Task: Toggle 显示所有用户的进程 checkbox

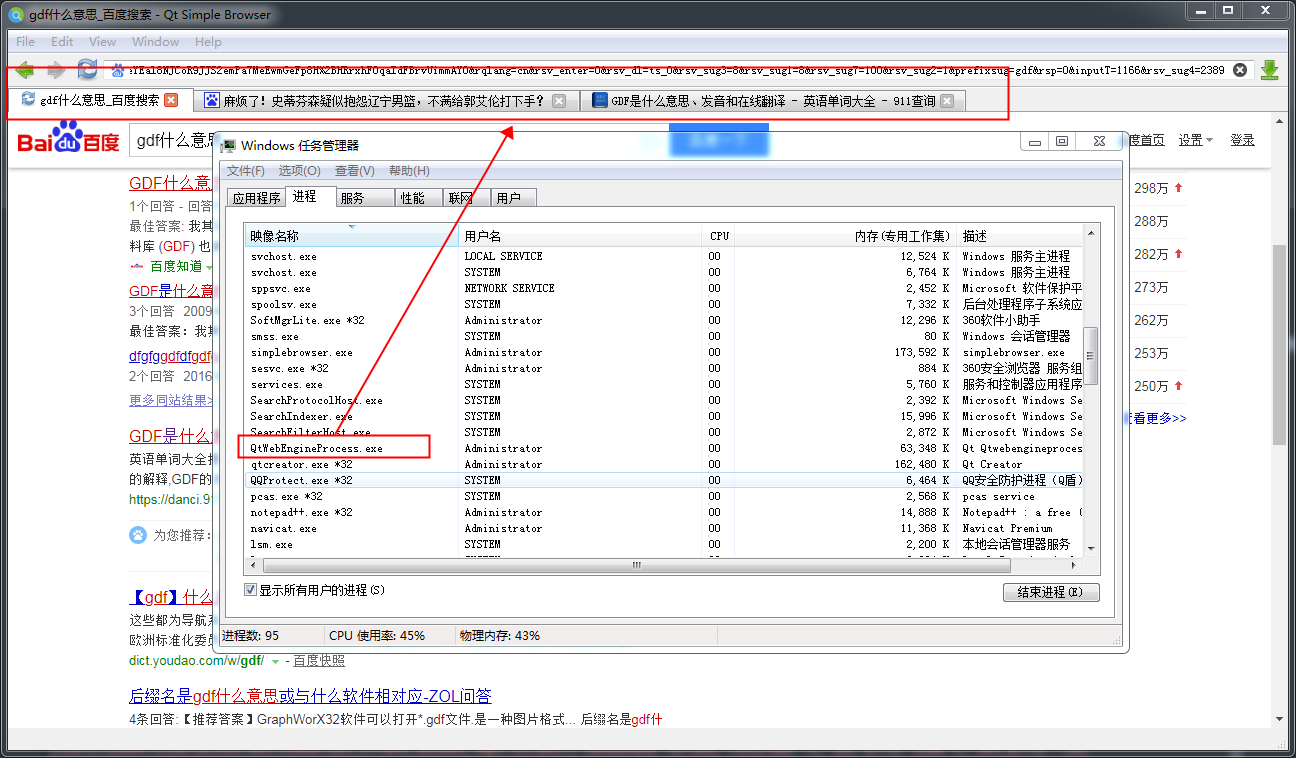Action: click(x=251, y=590)
